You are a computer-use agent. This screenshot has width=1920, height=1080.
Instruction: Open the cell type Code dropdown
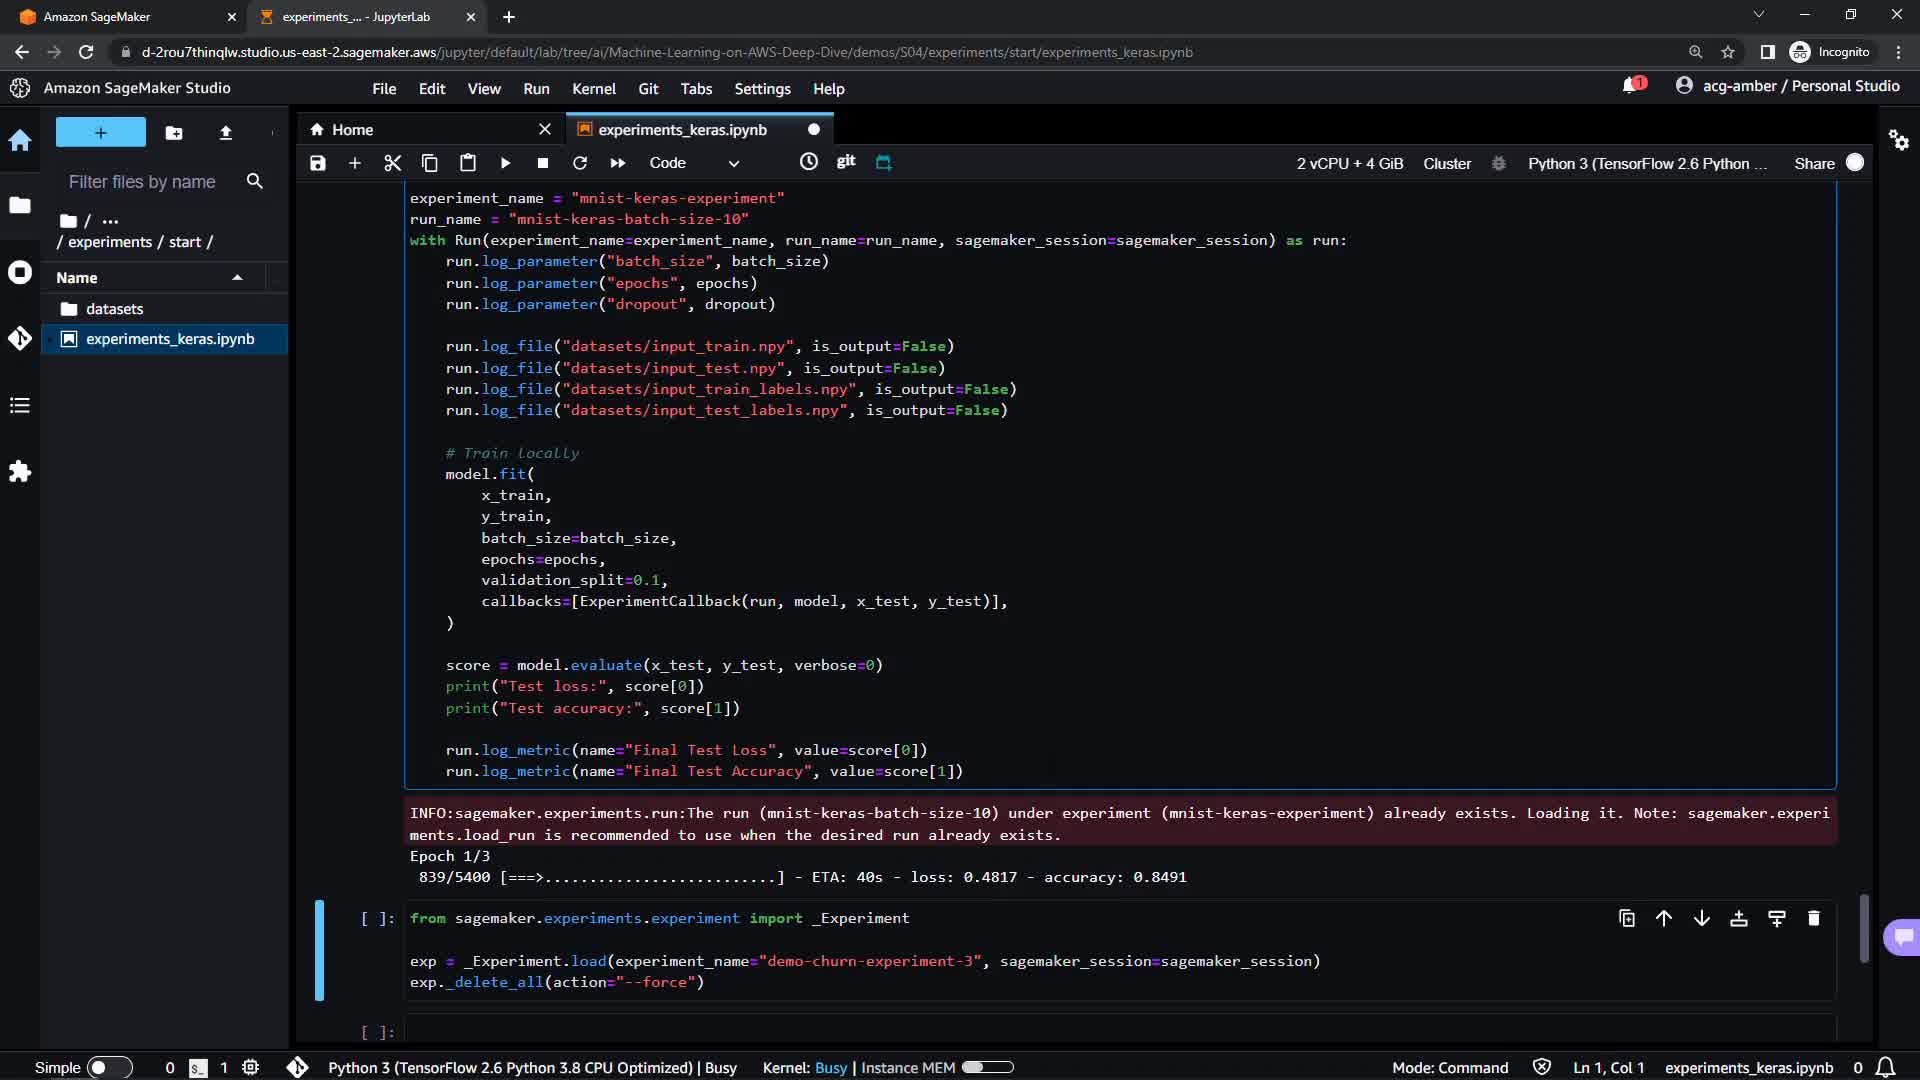tap(694, 163)
